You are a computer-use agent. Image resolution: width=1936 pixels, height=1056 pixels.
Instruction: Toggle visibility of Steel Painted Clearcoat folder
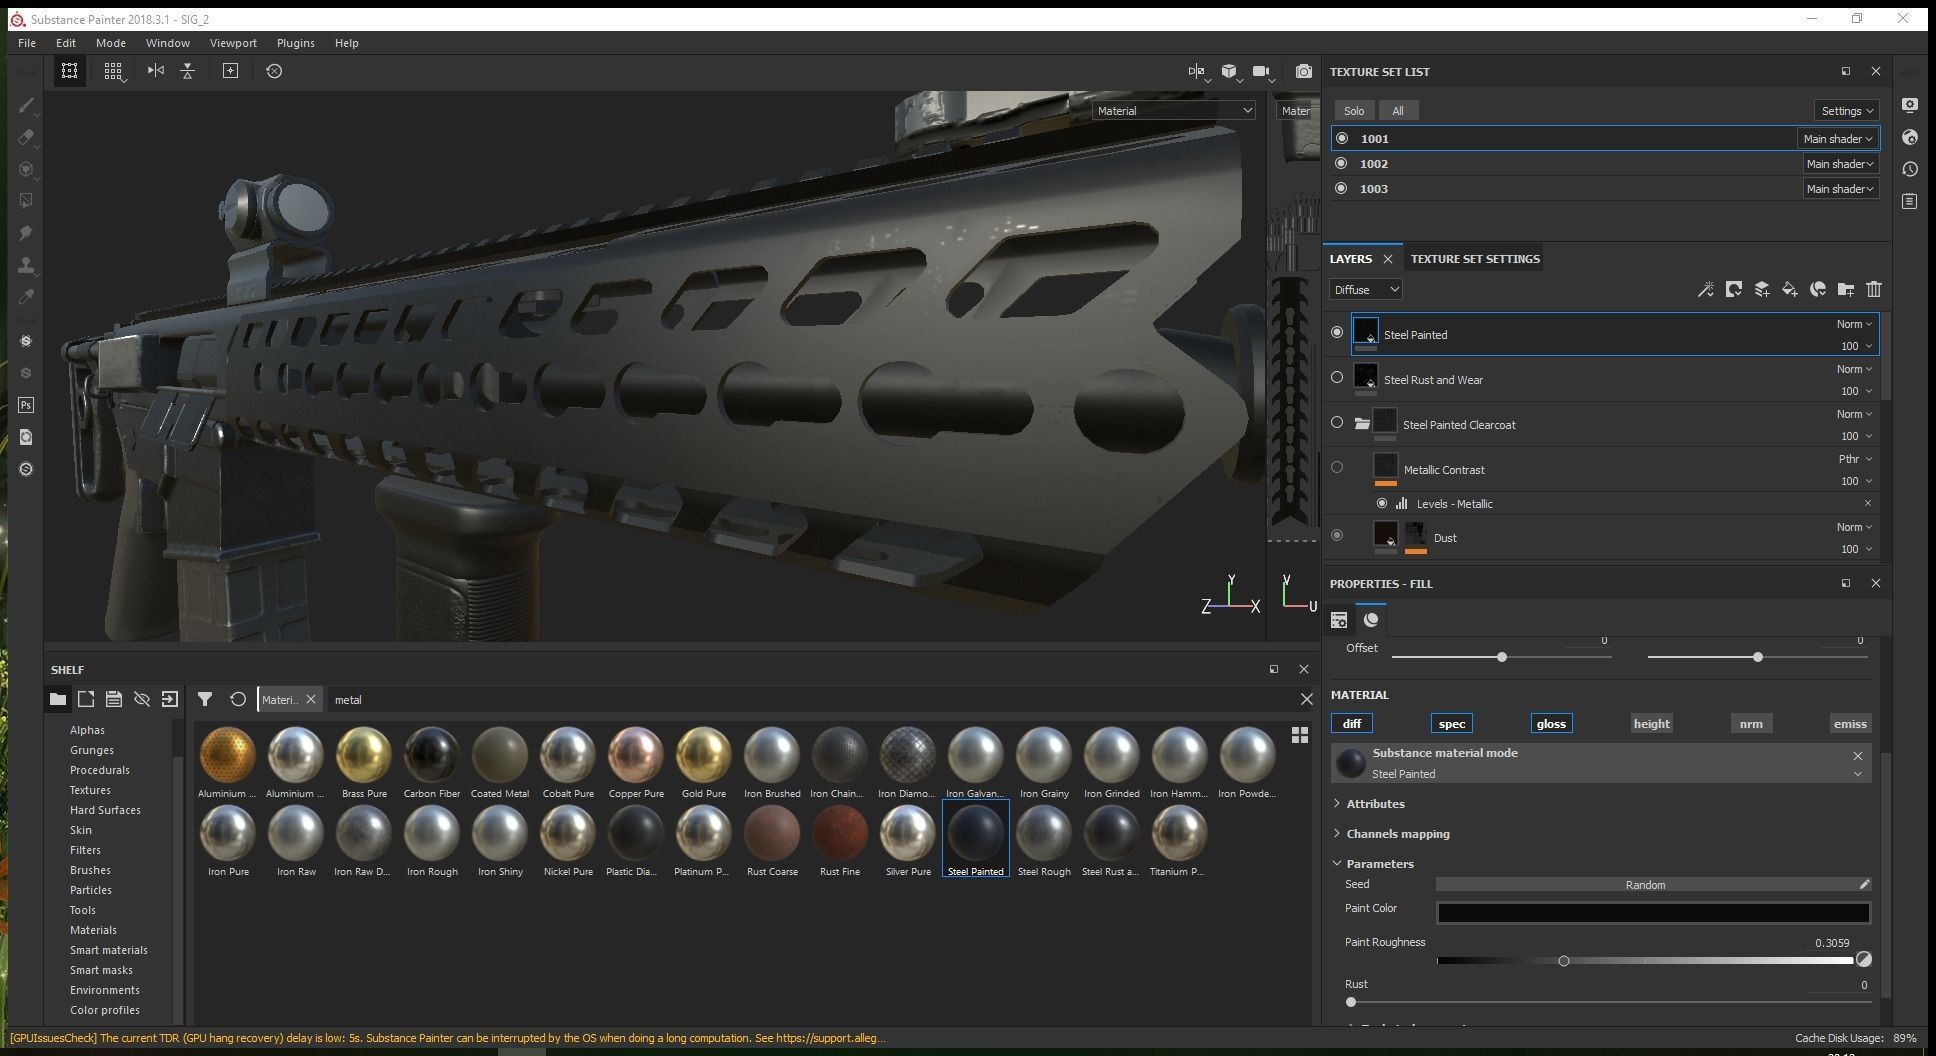[x=1337, y=422]
